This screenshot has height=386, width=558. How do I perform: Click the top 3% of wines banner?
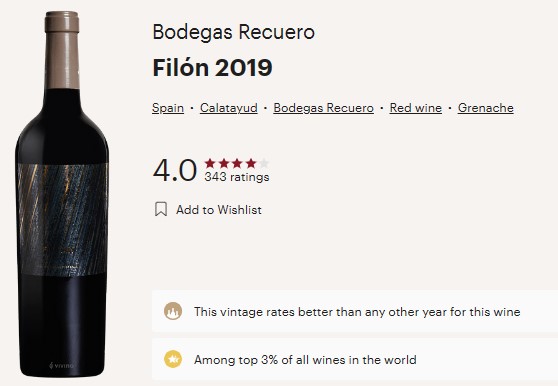tap(355, 359)
